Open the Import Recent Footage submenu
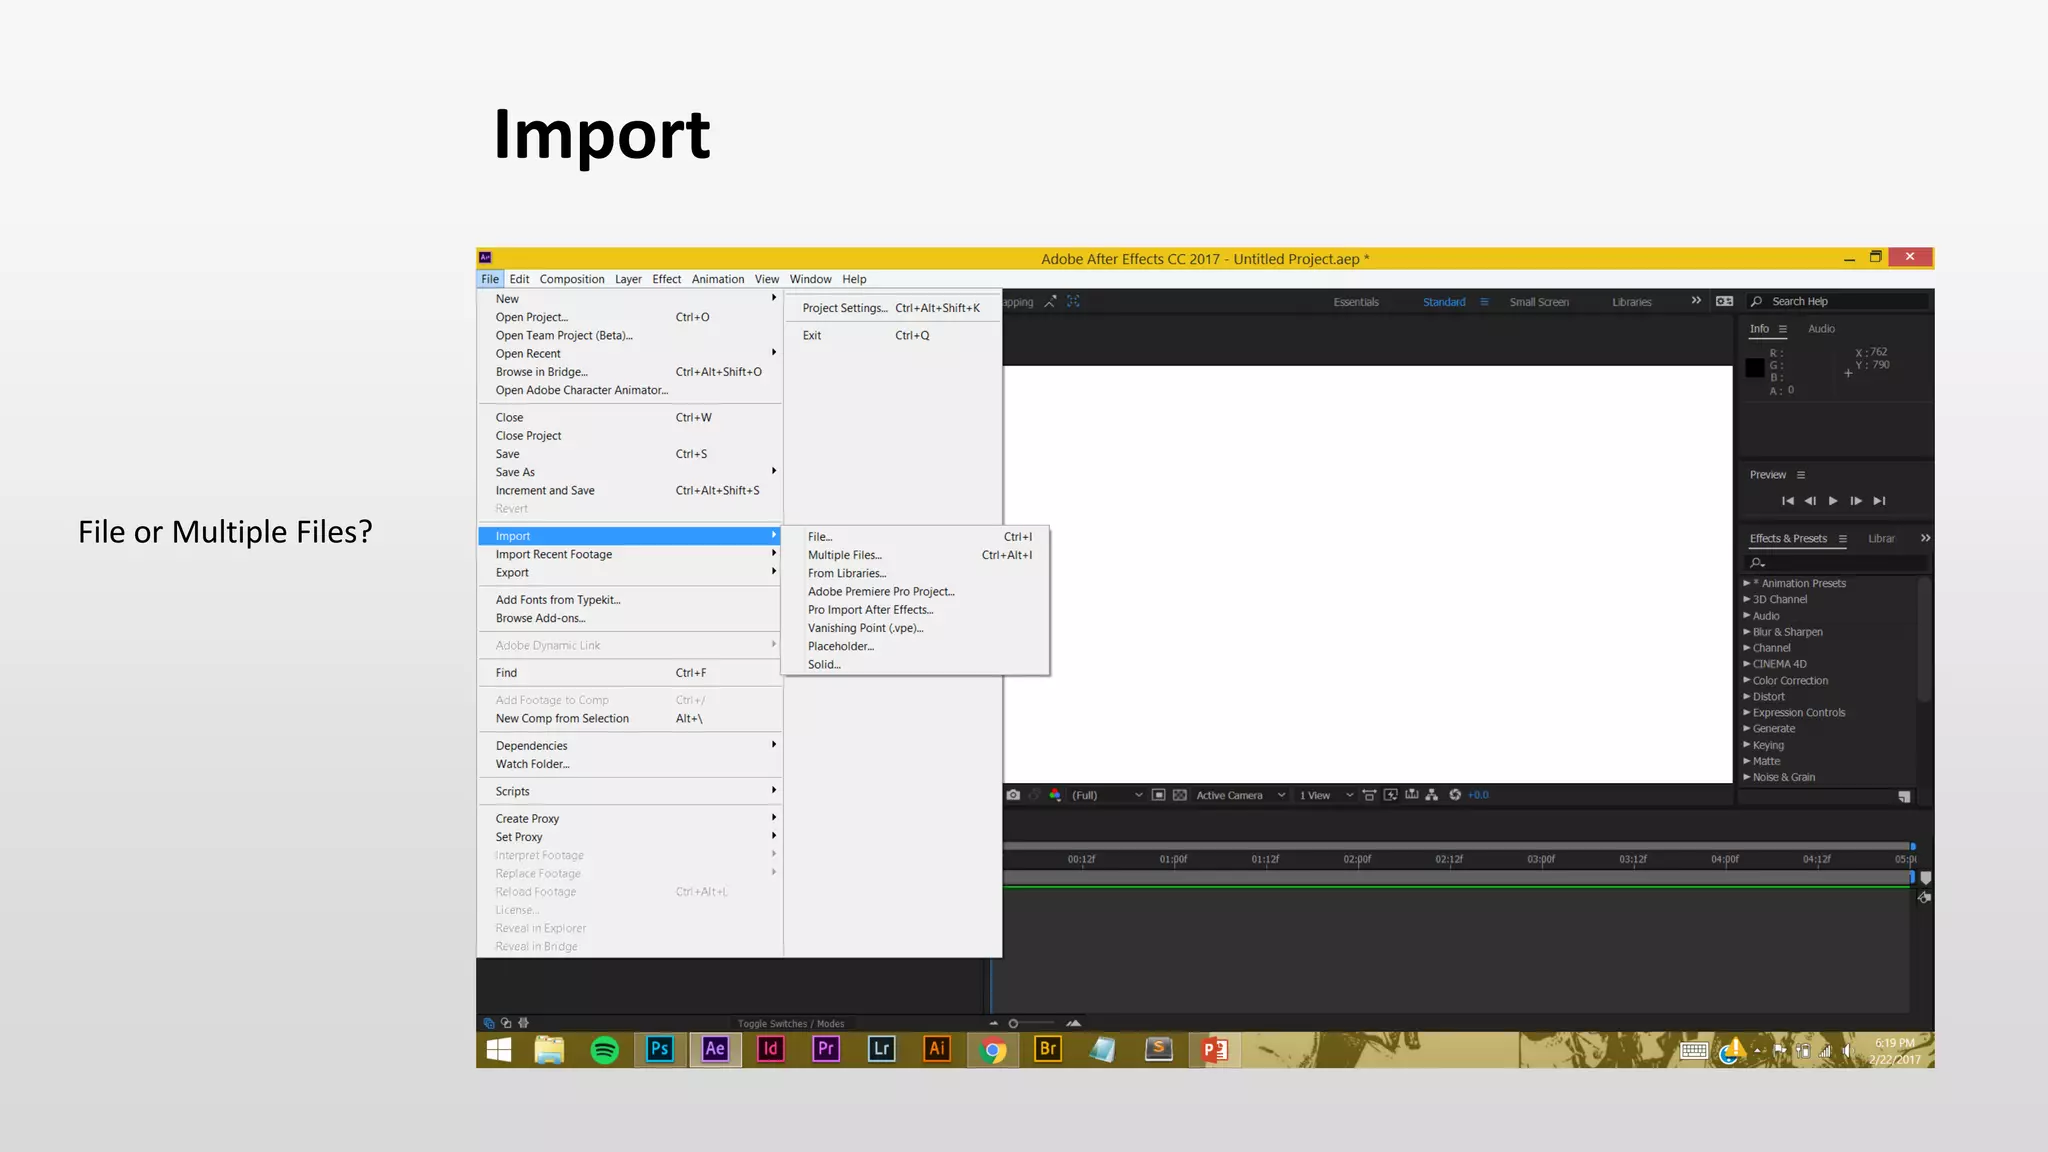Screen dimensions: 2048x1152 click(629, 554)
